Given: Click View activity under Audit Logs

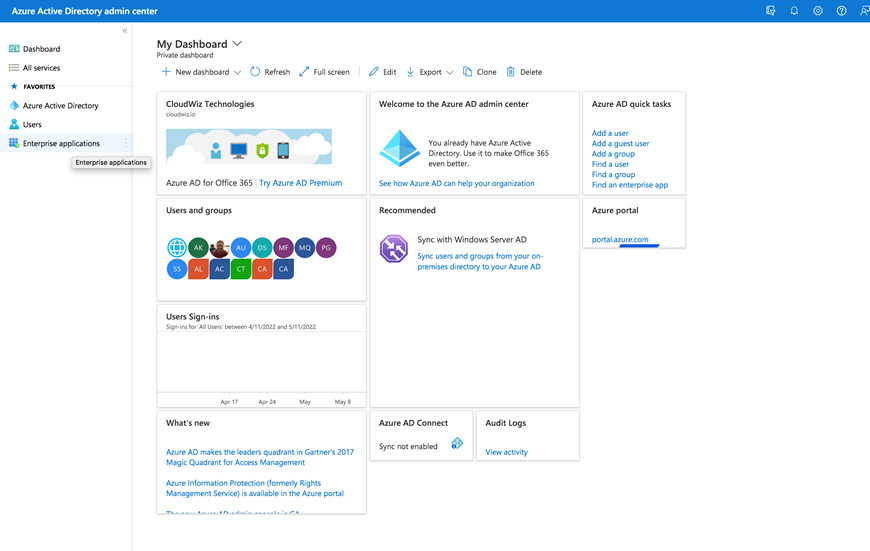Looking at the screenshot, I should click(506, 452).
